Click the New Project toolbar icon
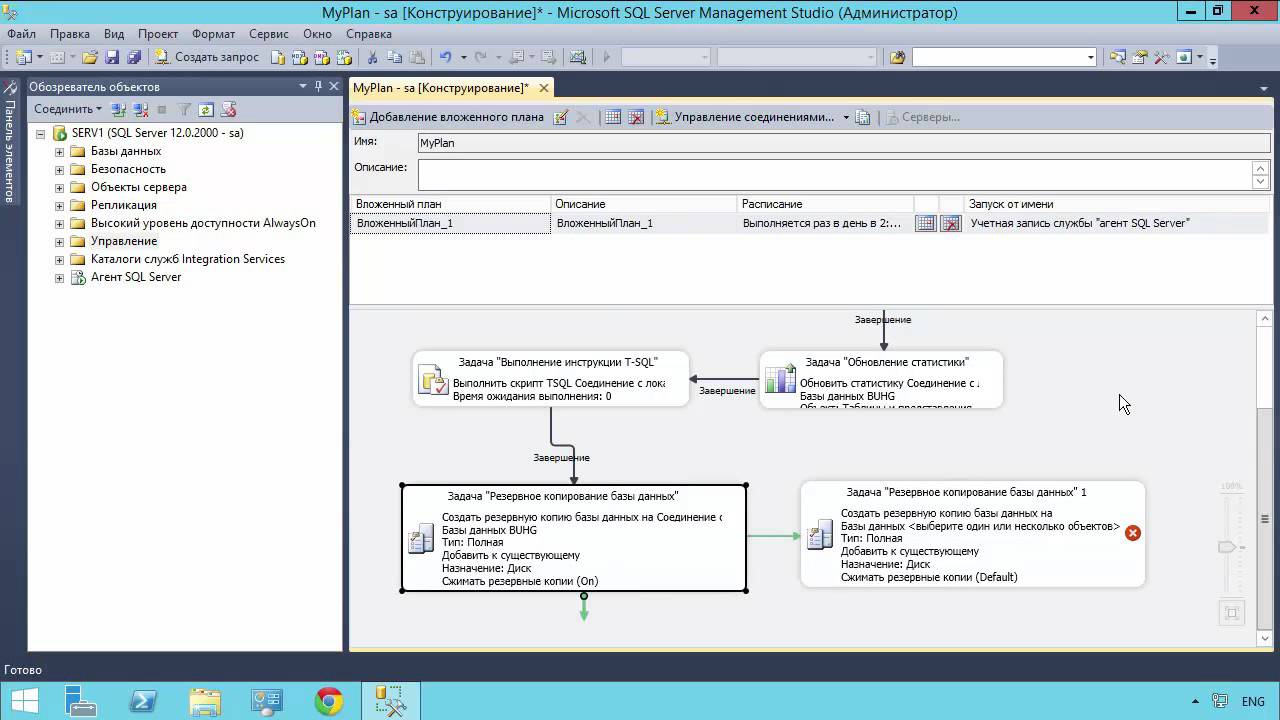Viewport: 1280px width, 720px height. click(x=24, y=57)
